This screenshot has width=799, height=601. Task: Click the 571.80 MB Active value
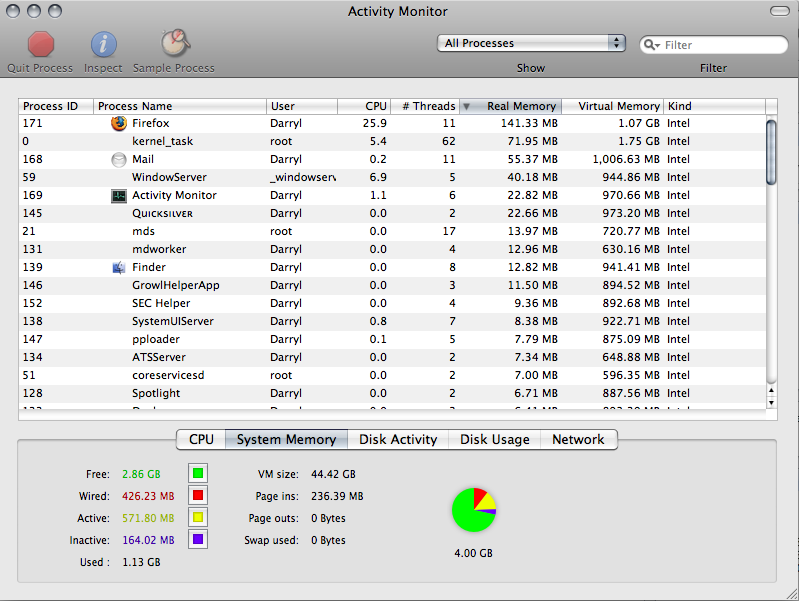(x=148, y=518)
